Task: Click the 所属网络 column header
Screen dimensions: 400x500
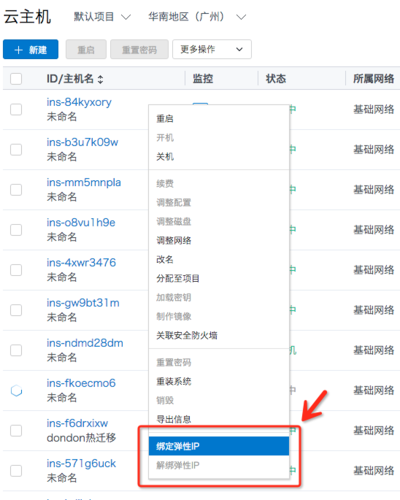Action: point(374,79)
